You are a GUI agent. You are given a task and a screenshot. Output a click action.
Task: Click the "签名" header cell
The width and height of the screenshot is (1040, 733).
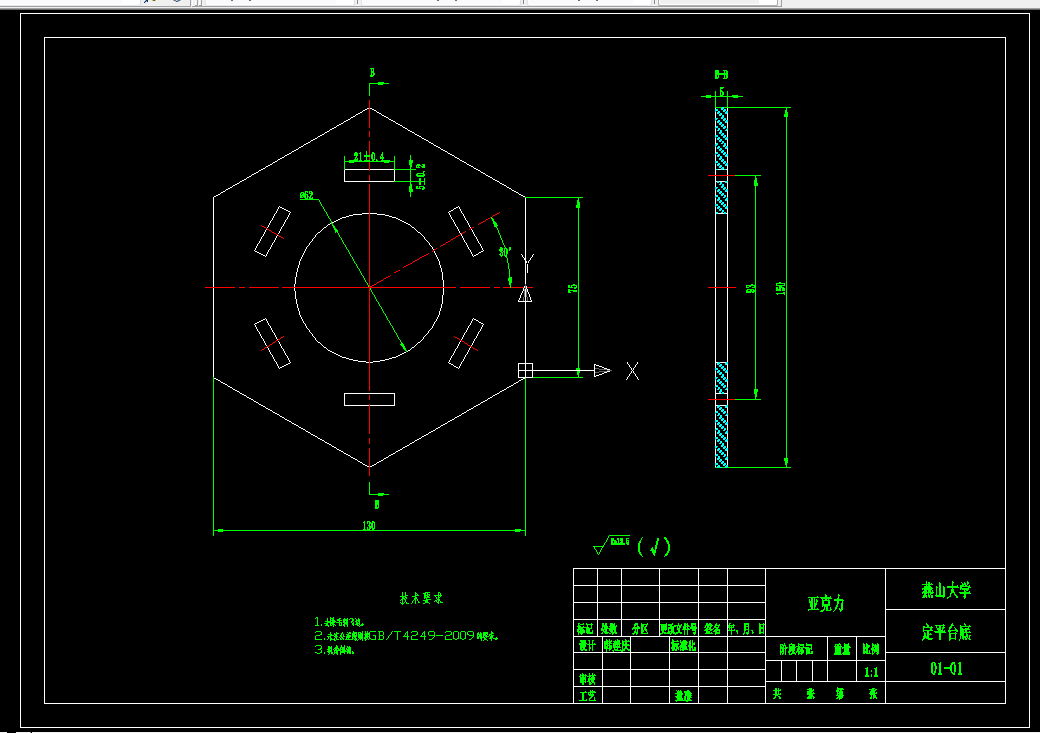point(713,628)
